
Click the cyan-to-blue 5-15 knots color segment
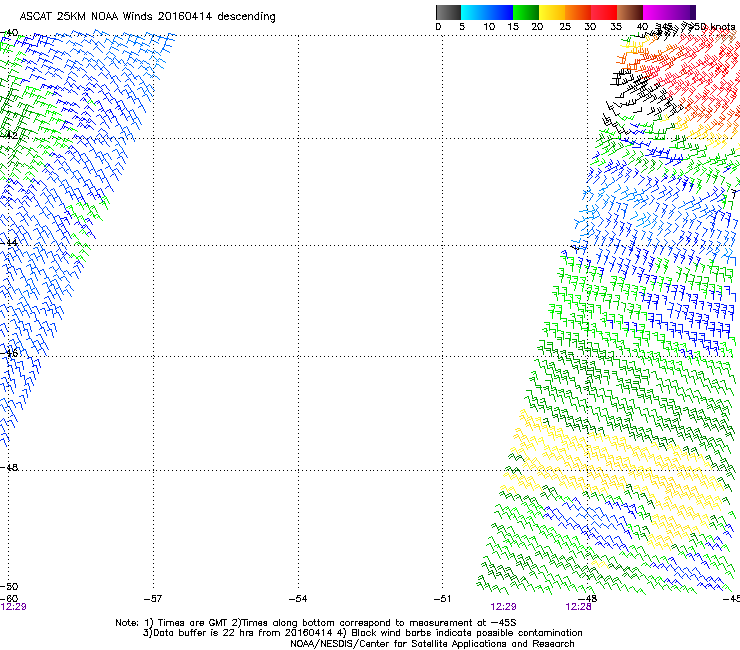(x=487, y=12)
